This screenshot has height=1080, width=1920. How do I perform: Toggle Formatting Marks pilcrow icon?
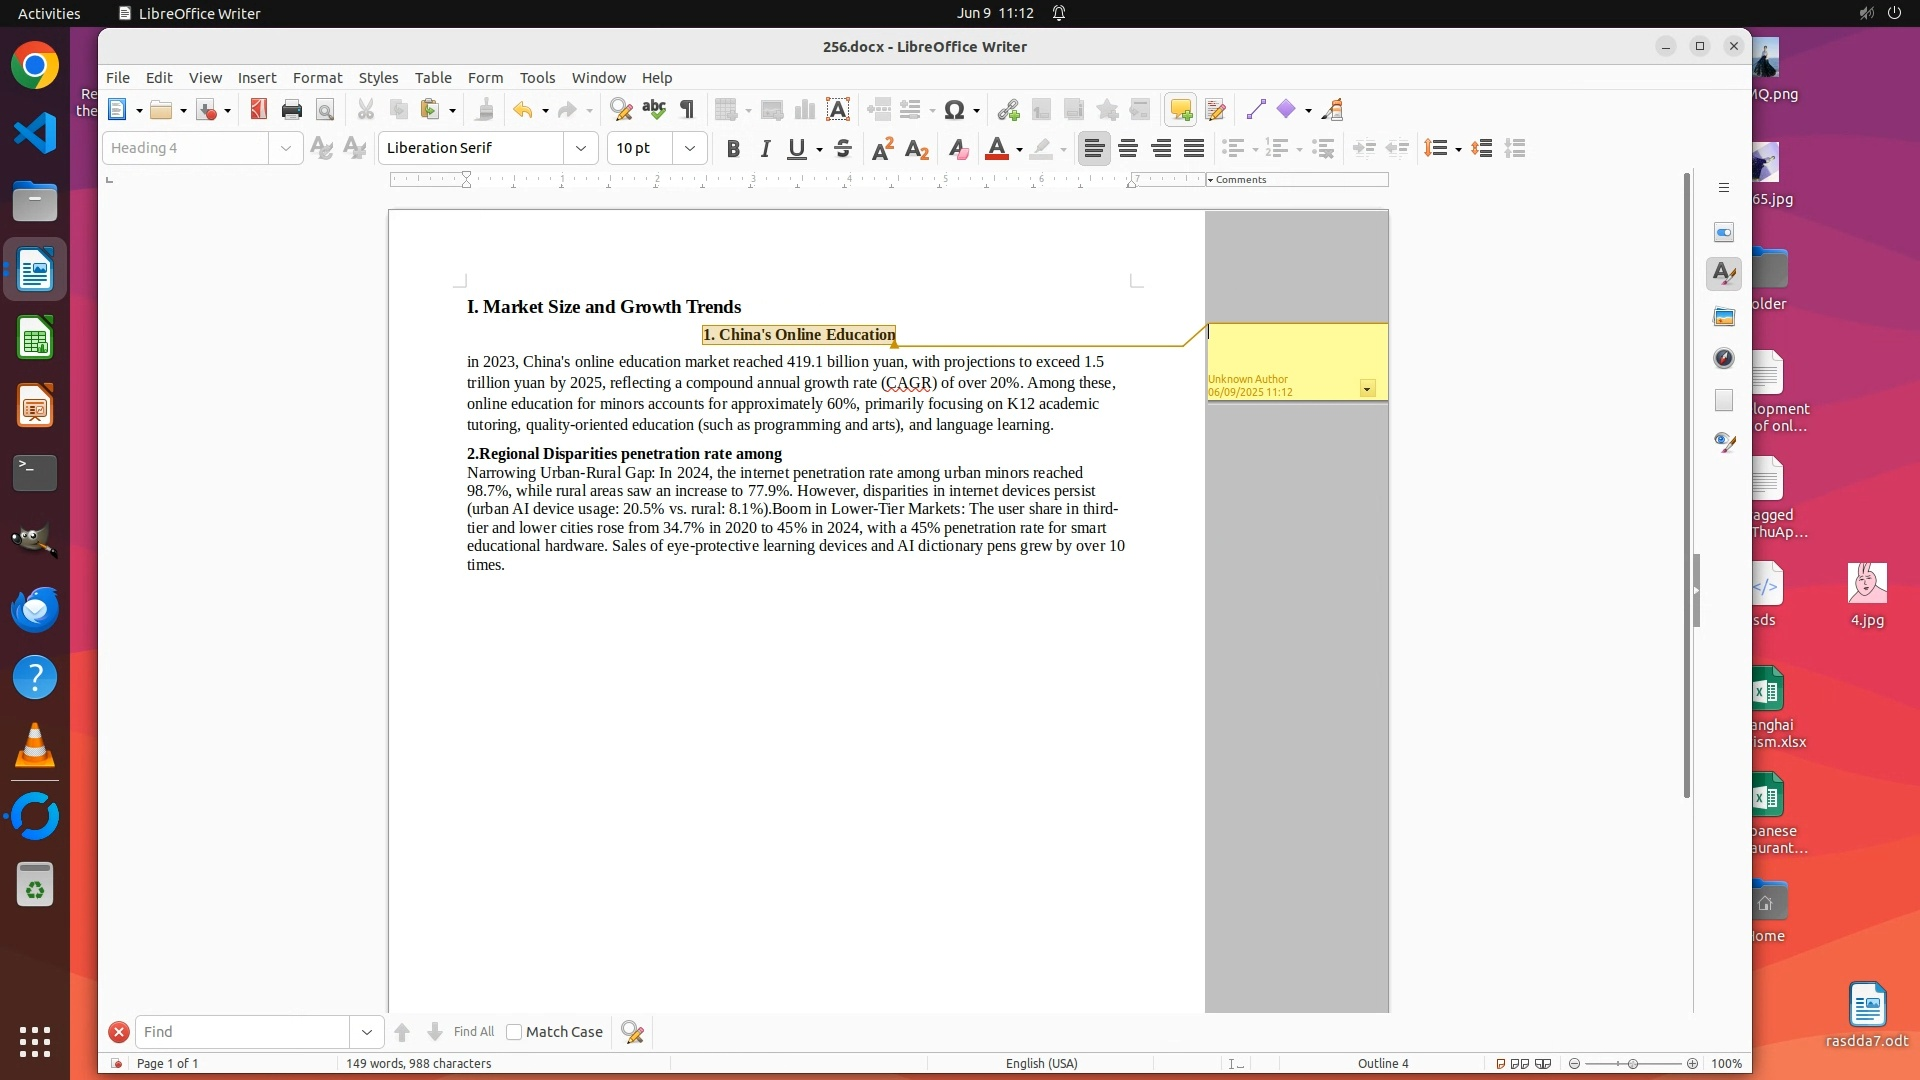click(x=687, y=110)
